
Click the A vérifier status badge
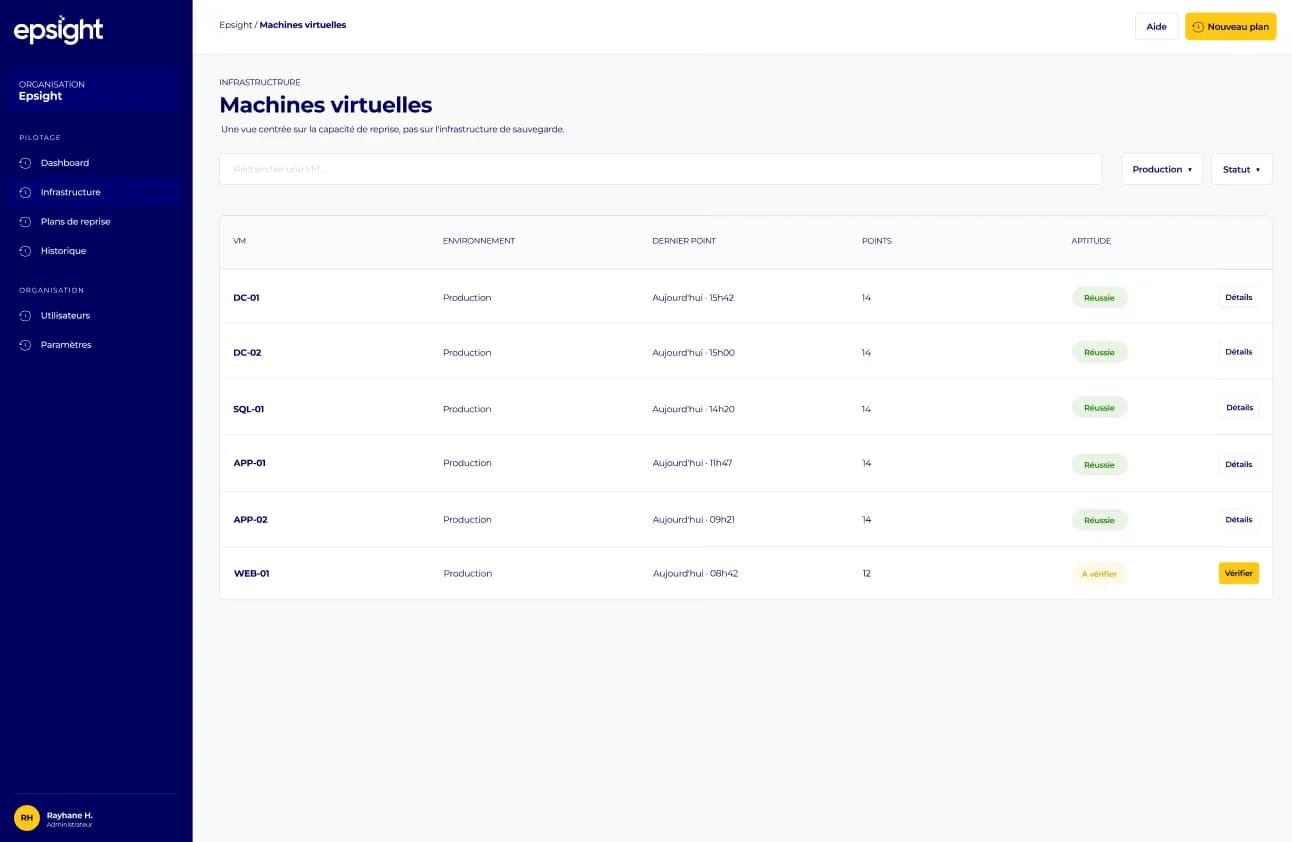(1099, 574)
